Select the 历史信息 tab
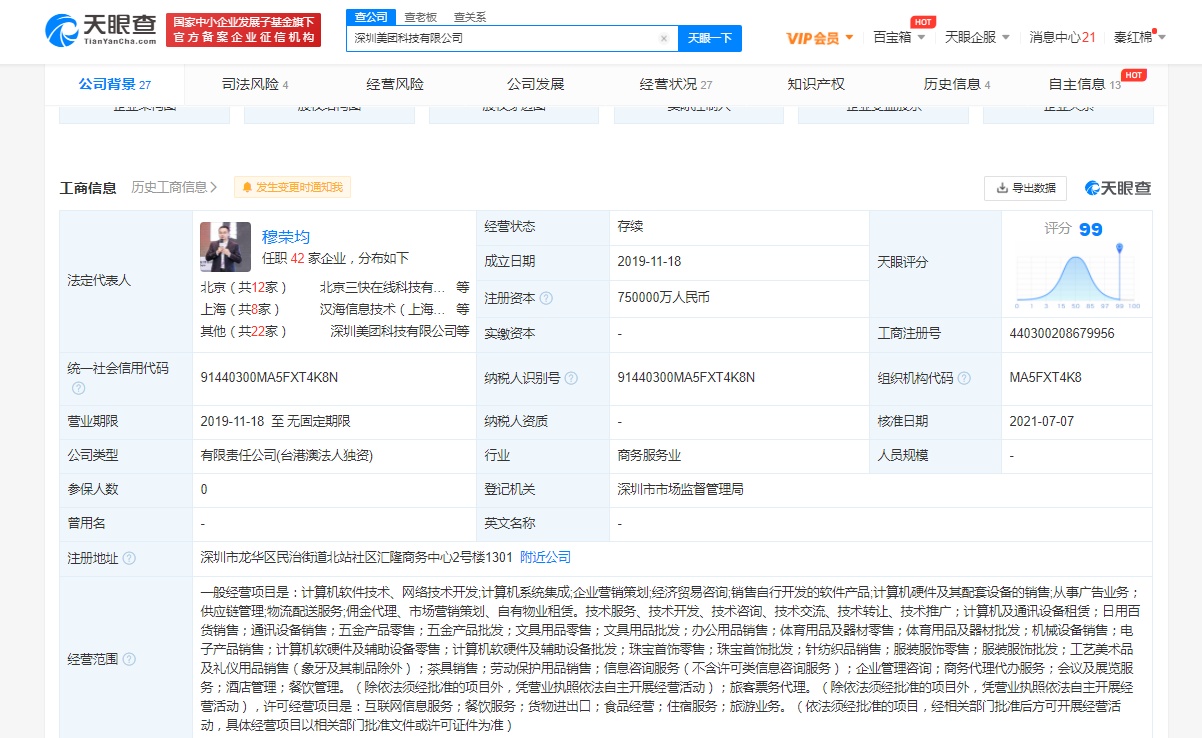This screenshot has width=1202, height=738. [x=957, y=84]
